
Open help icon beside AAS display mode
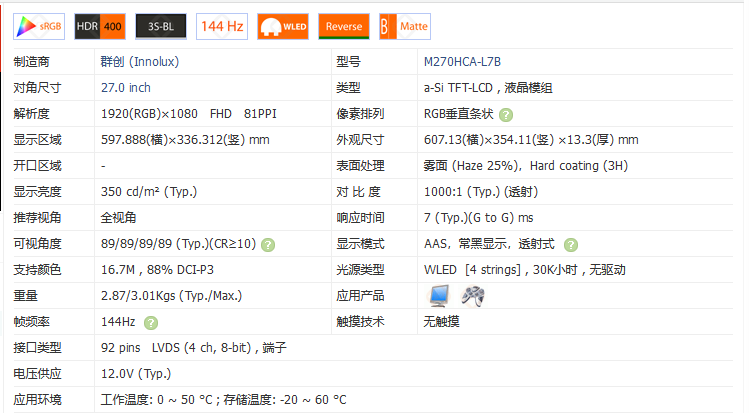[570, 244]
